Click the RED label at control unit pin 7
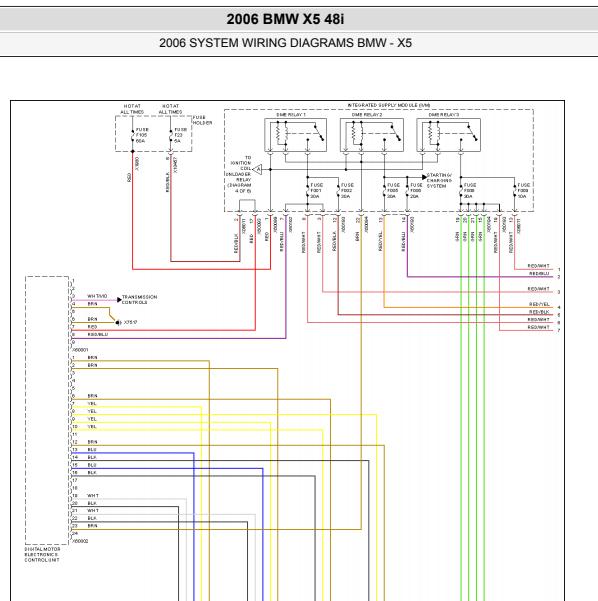Viewport: 598px width, 601px height. [x=92, y=327]
